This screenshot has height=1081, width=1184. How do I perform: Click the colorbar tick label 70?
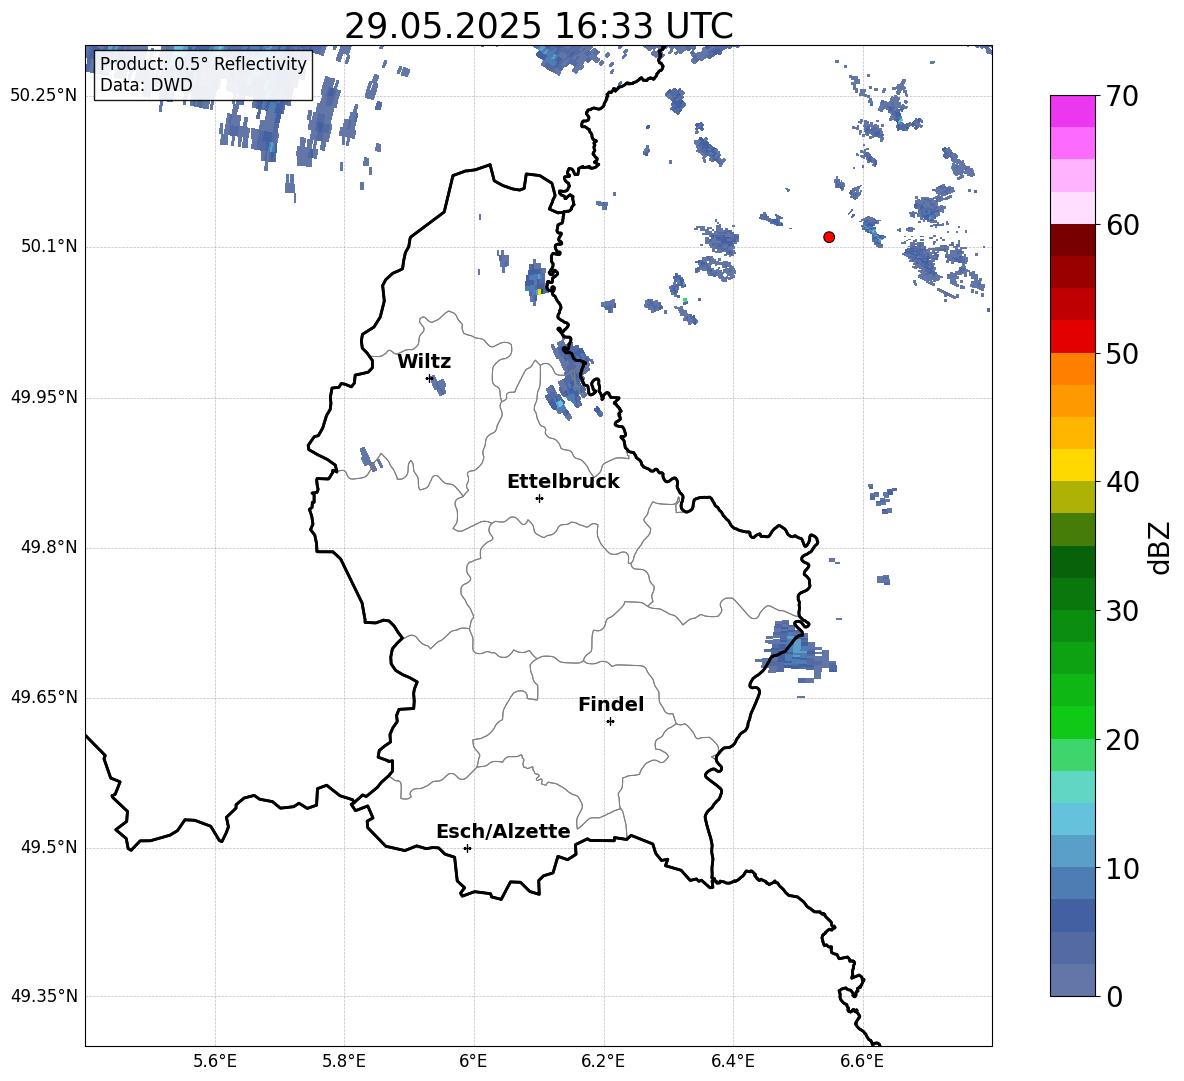point(1122,97)
